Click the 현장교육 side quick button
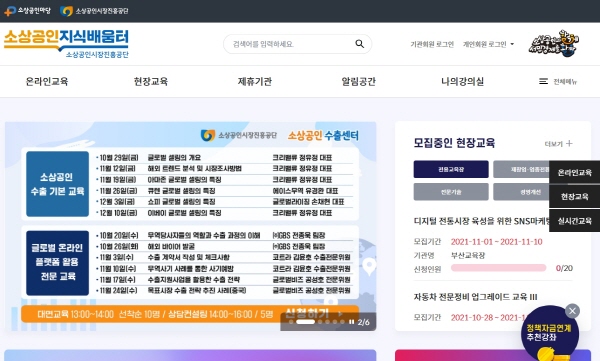The image size is (600, 361). [x=574, y=196]
